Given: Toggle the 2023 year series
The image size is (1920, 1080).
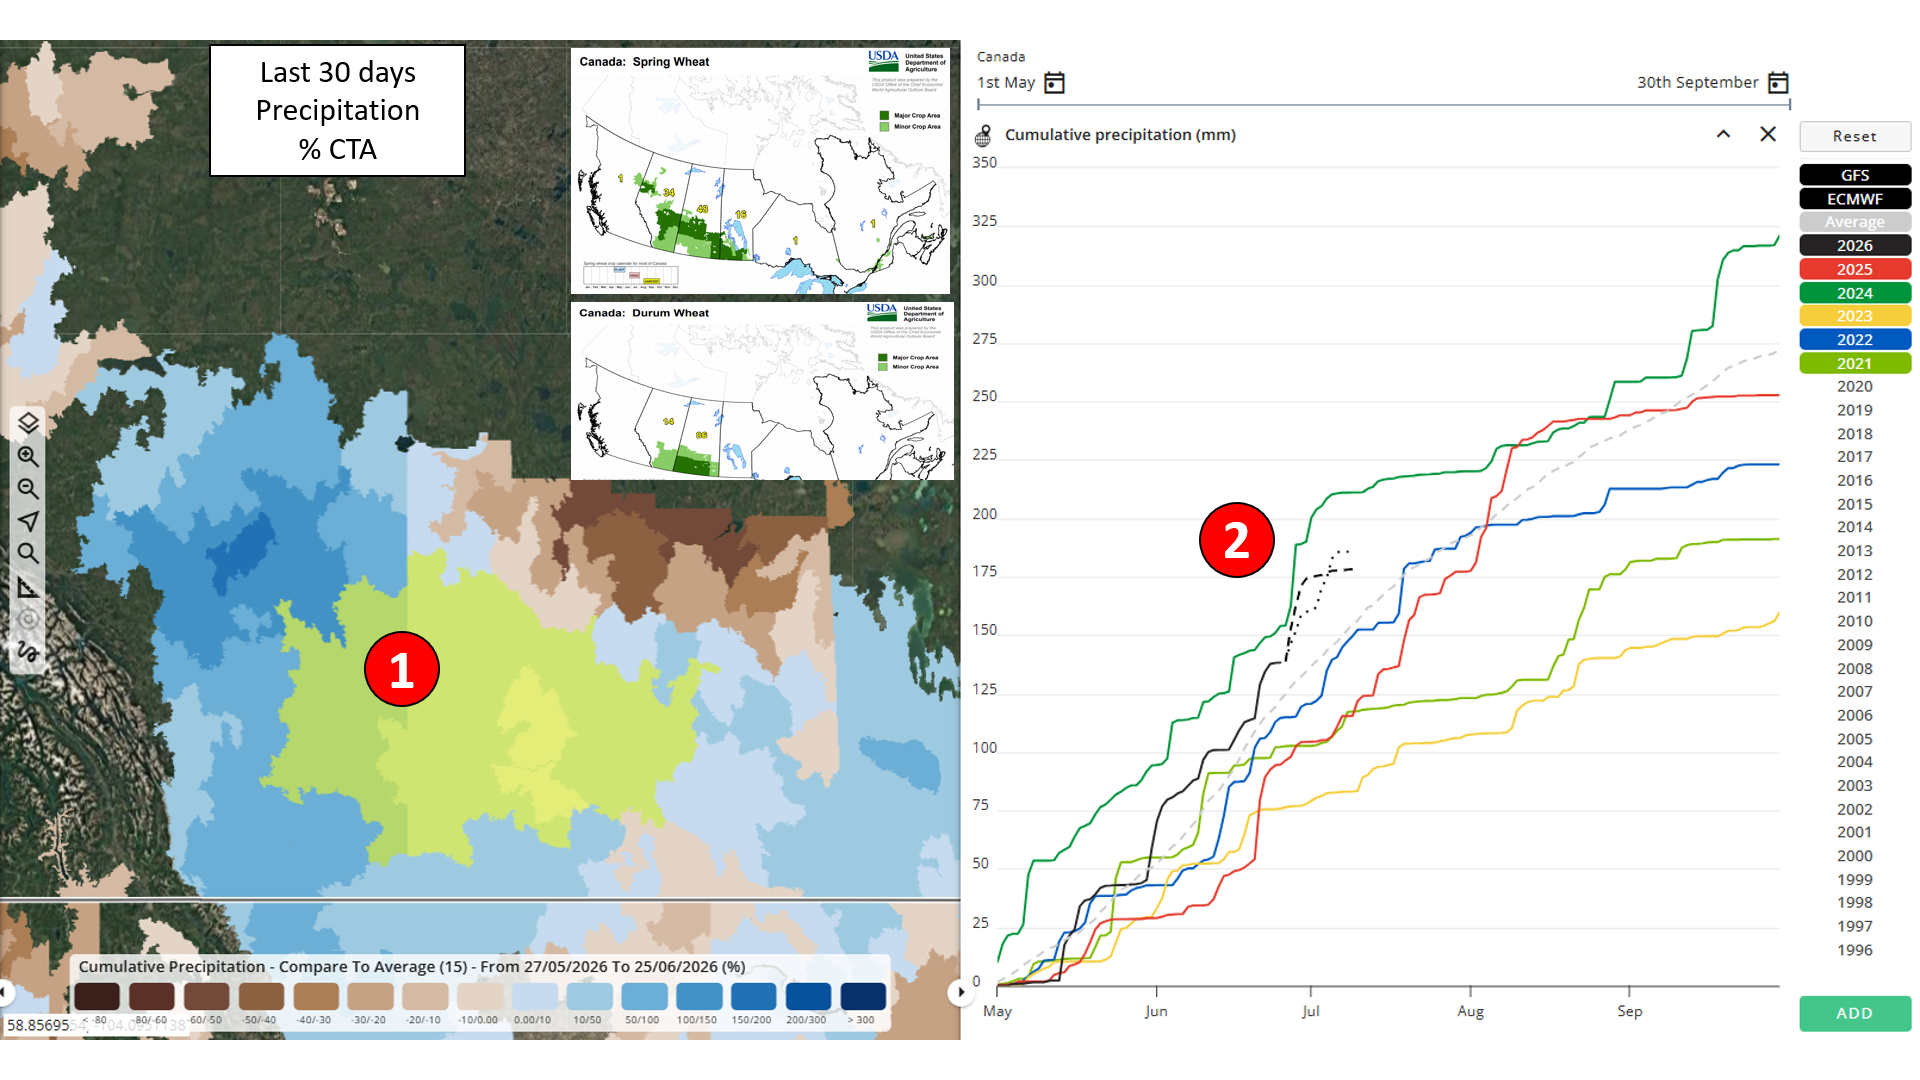Looking at the screenshot, I should (x=1855, y=316).
